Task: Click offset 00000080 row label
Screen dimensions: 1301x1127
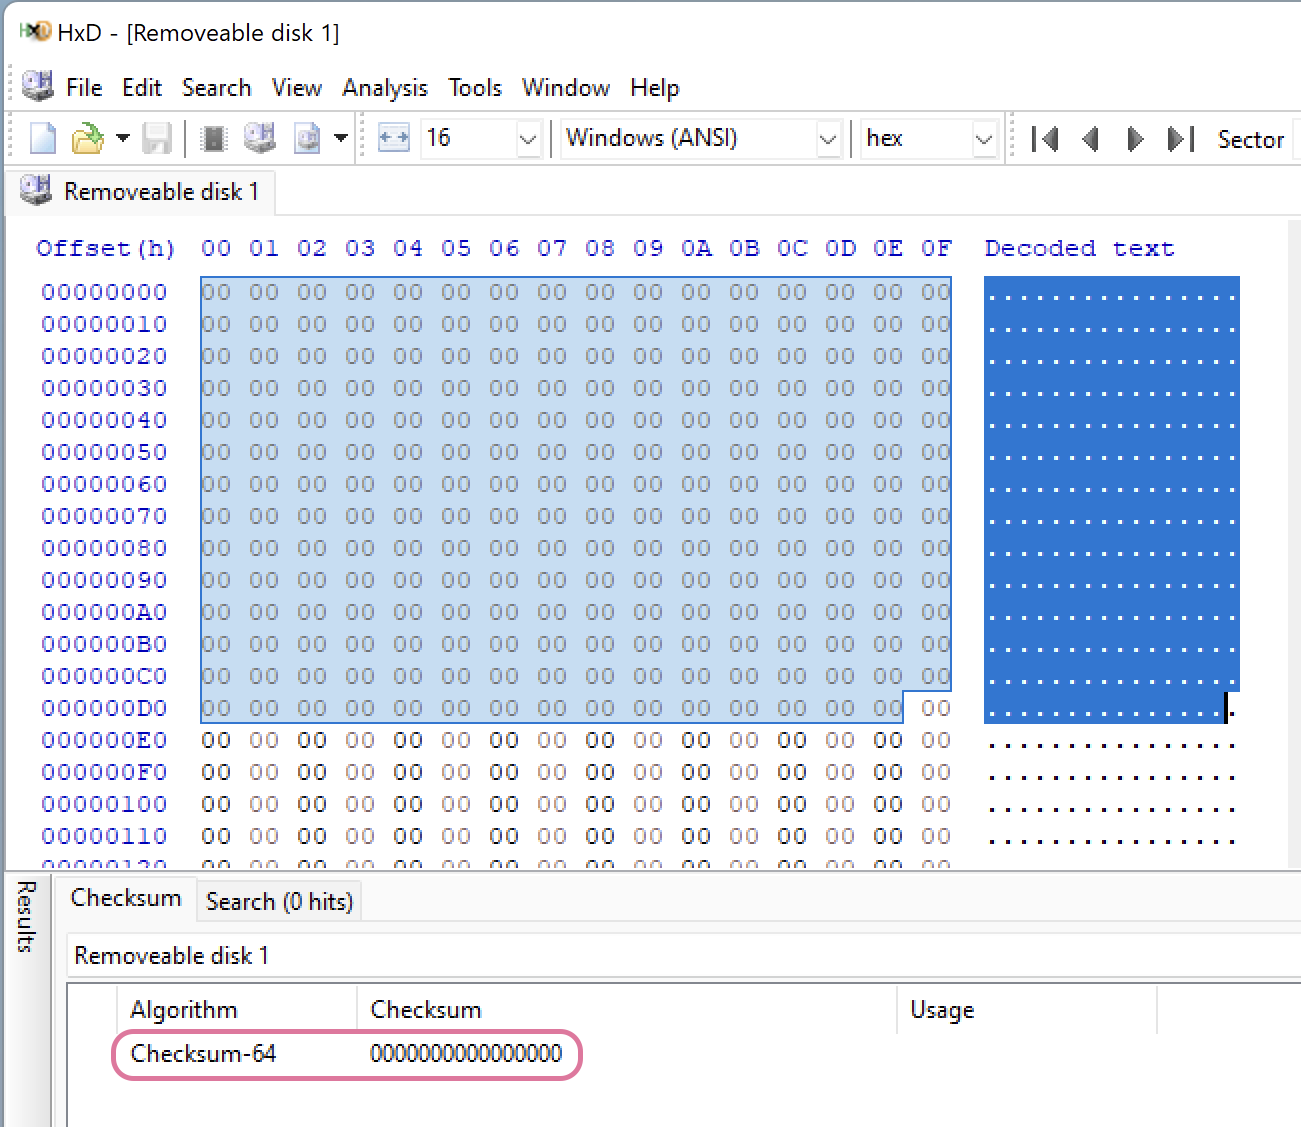Action: [104, 548]
